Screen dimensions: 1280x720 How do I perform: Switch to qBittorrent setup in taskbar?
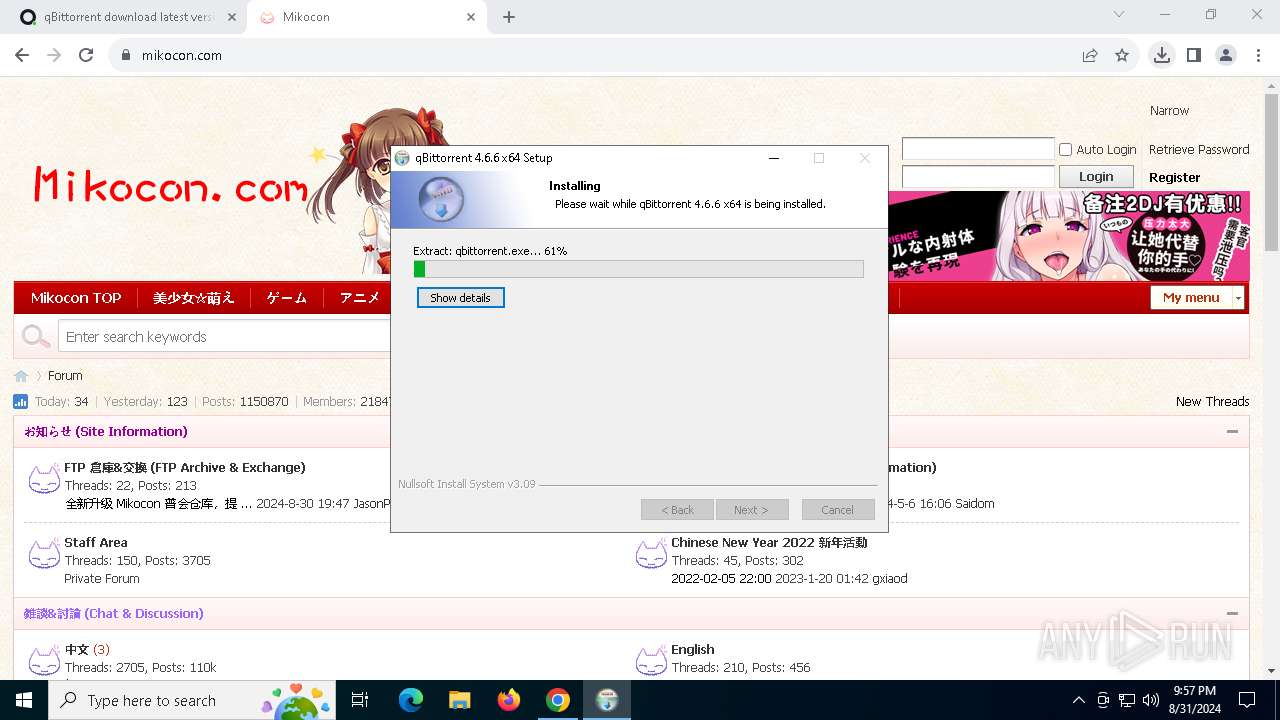coord(607,700)
